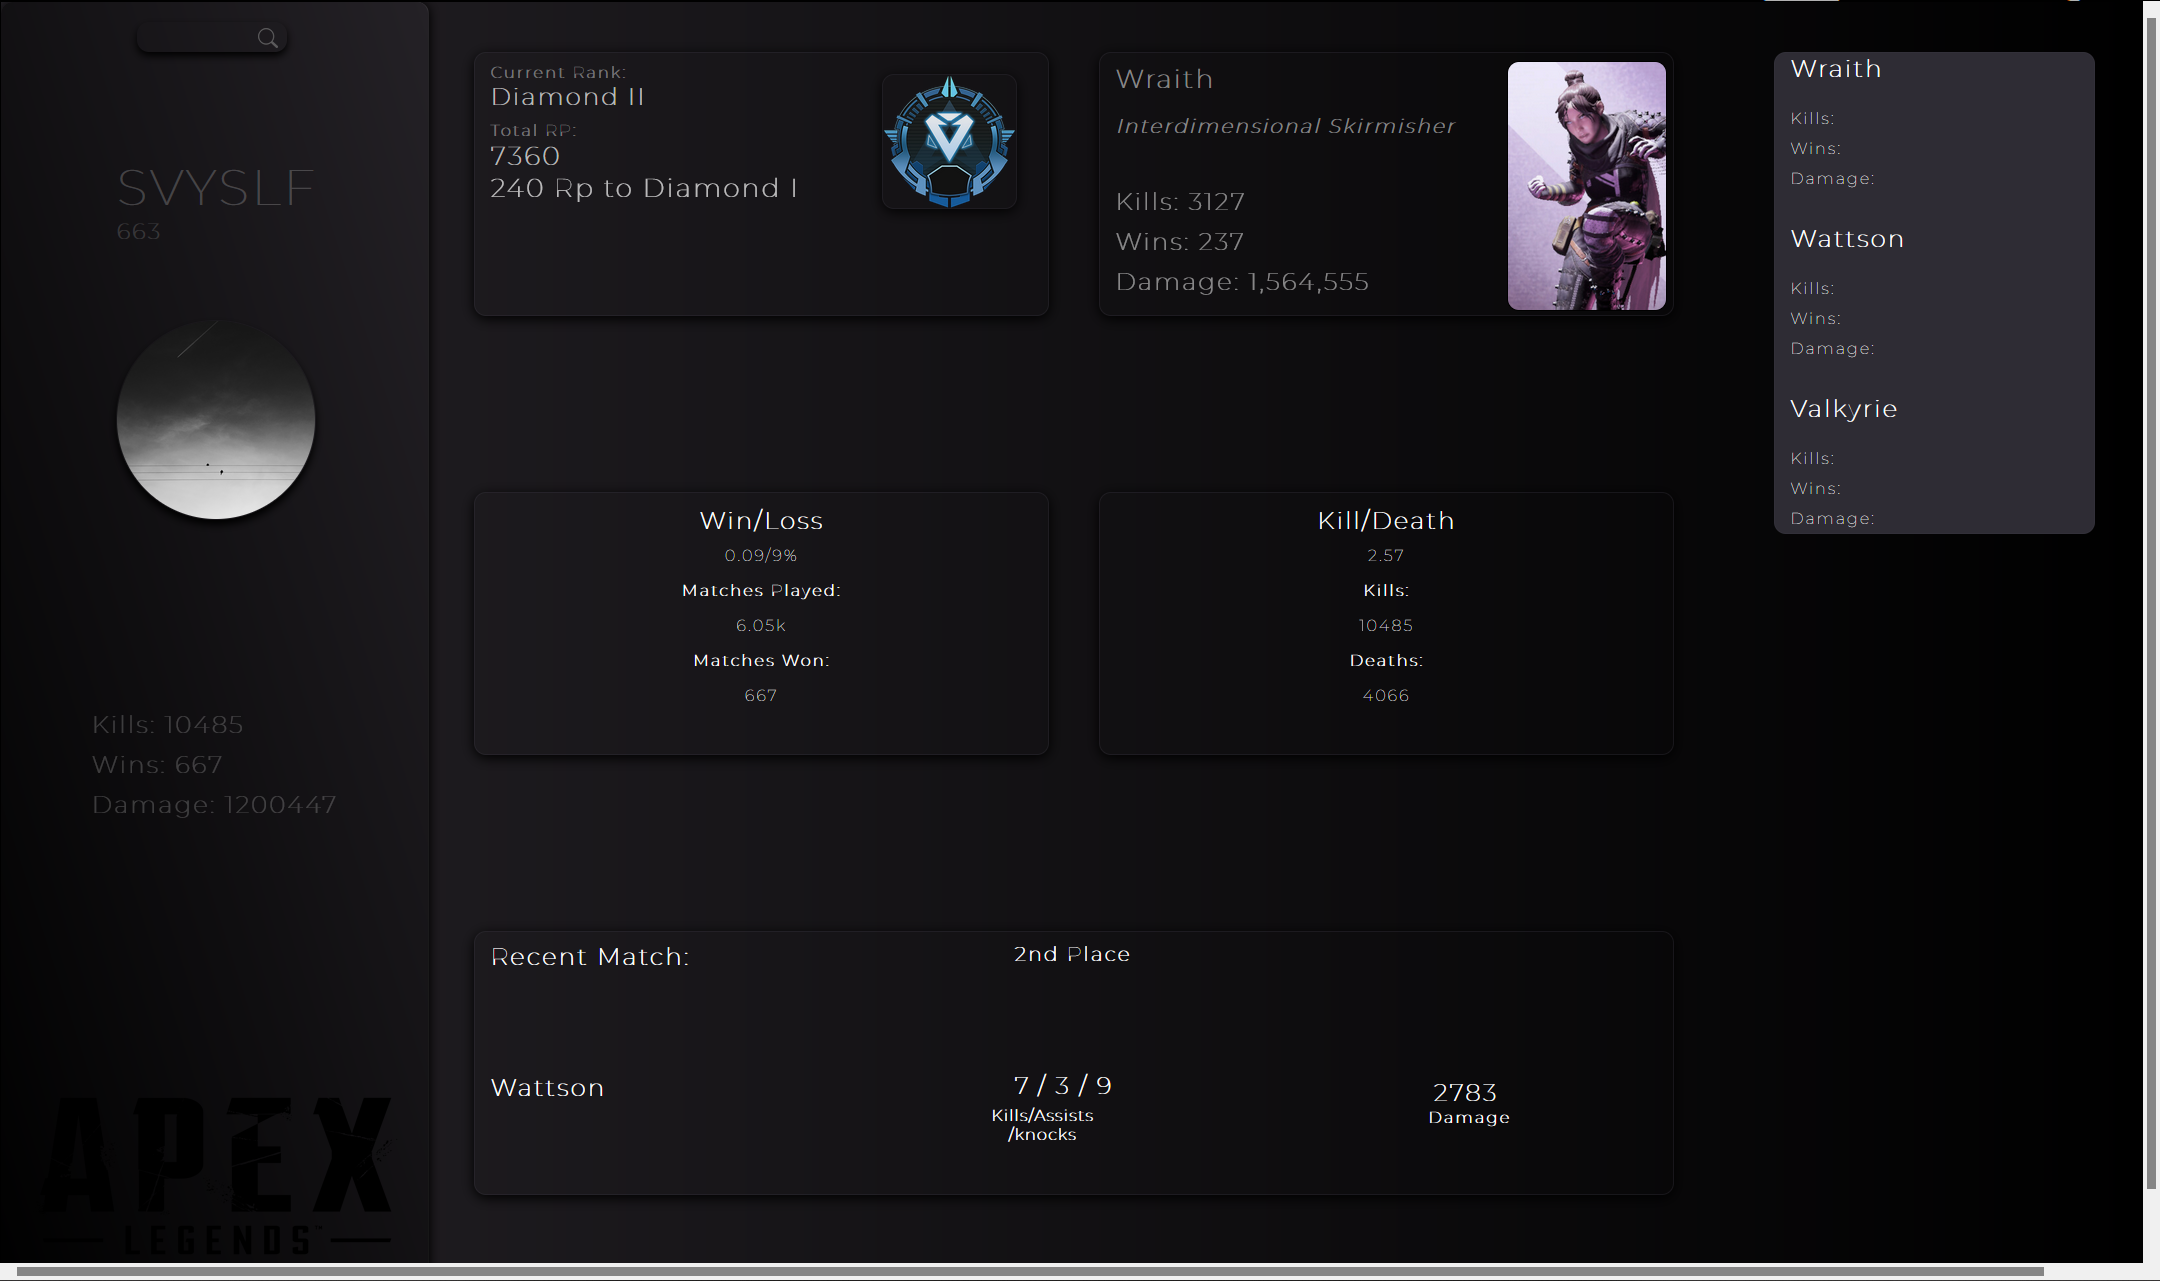Select the Current Rank panel

coord(761,183)
